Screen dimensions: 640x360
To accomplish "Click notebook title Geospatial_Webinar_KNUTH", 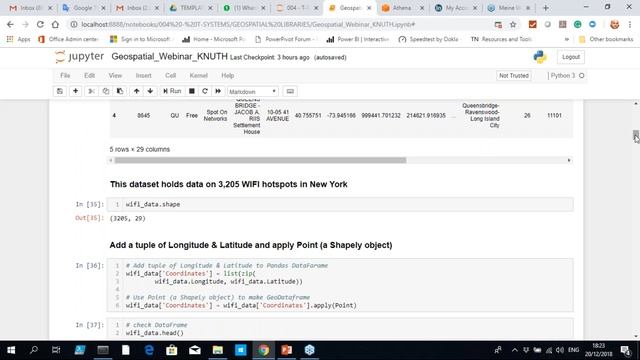I will coord(169,57).
